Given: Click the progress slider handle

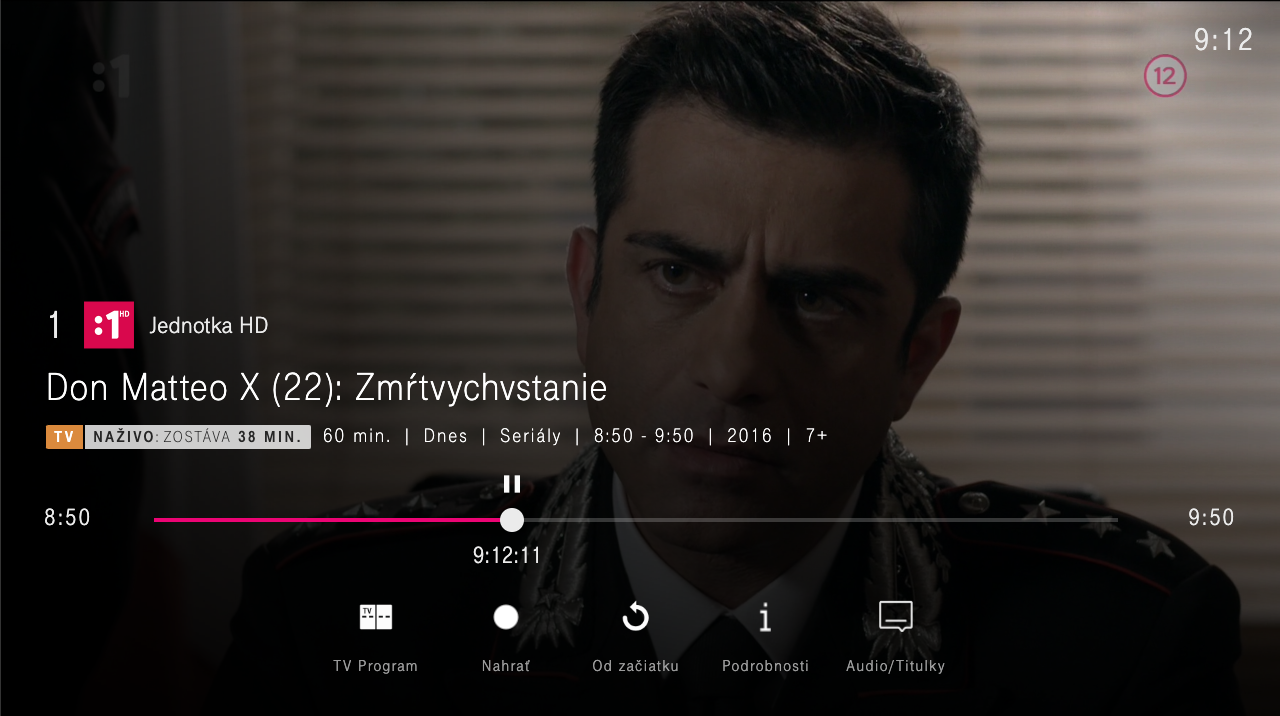Looking at the screenshot, I should tap(512, 520).
